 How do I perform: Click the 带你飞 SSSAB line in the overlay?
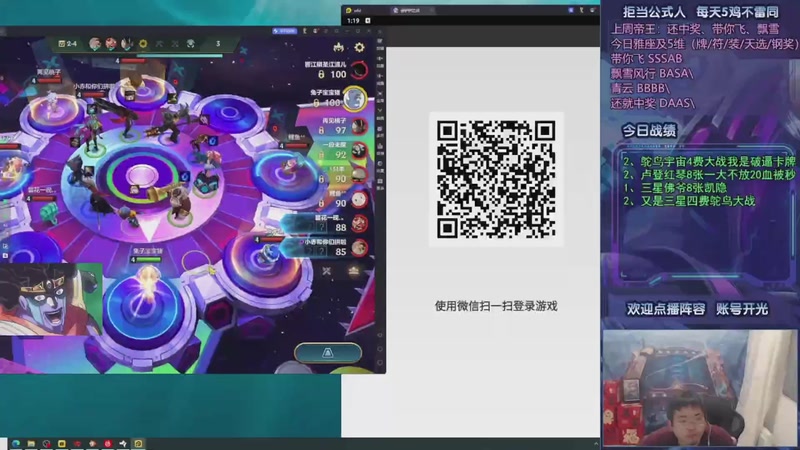point(646,59)
